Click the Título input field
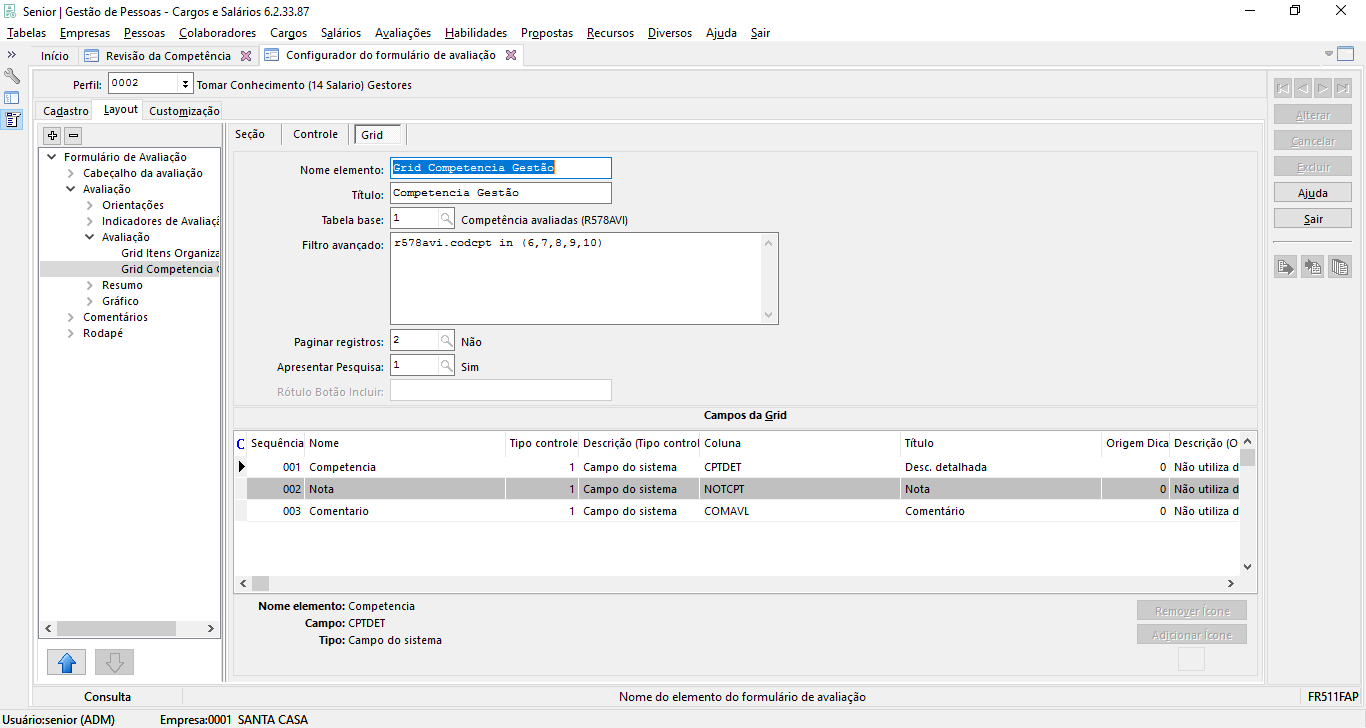The width and height of the screenshot is (1366, 728). click(500, 192)
